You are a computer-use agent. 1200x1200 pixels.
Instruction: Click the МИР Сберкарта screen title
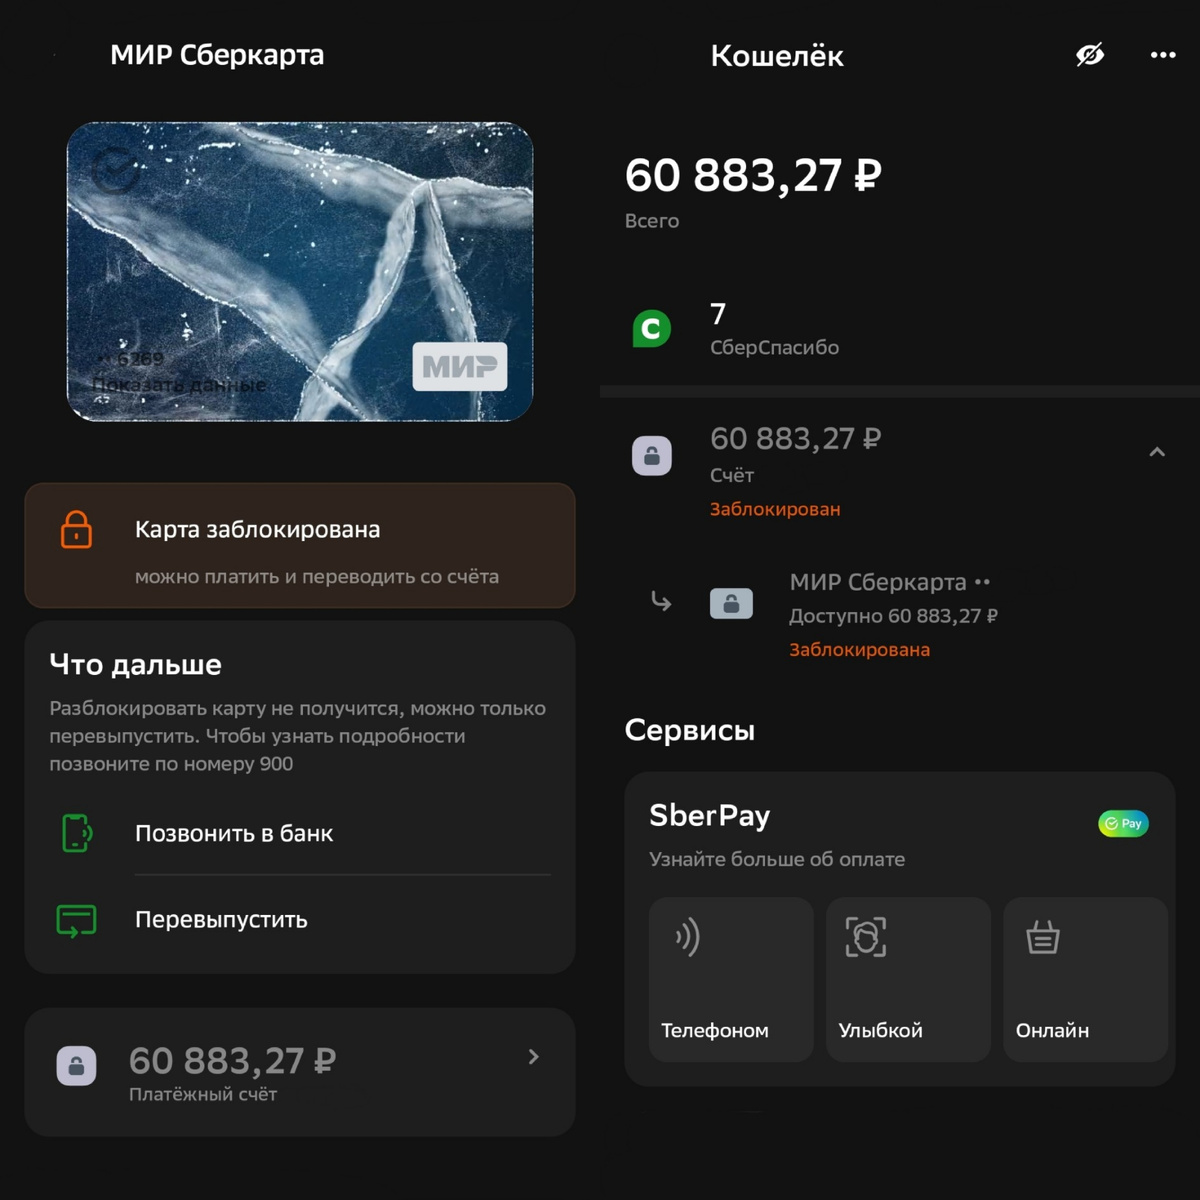[x=217, y=54]
